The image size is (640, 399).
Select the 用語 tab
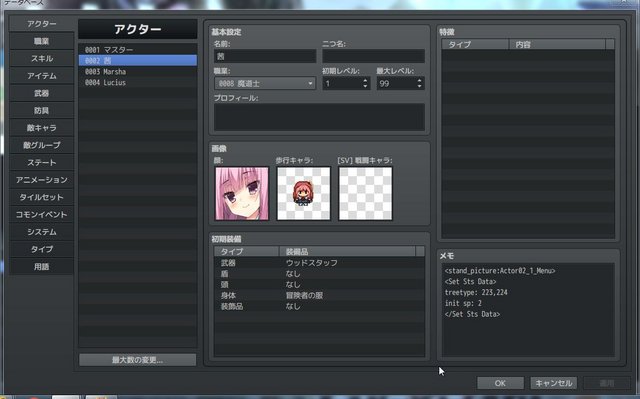click(x=42, y=267)
